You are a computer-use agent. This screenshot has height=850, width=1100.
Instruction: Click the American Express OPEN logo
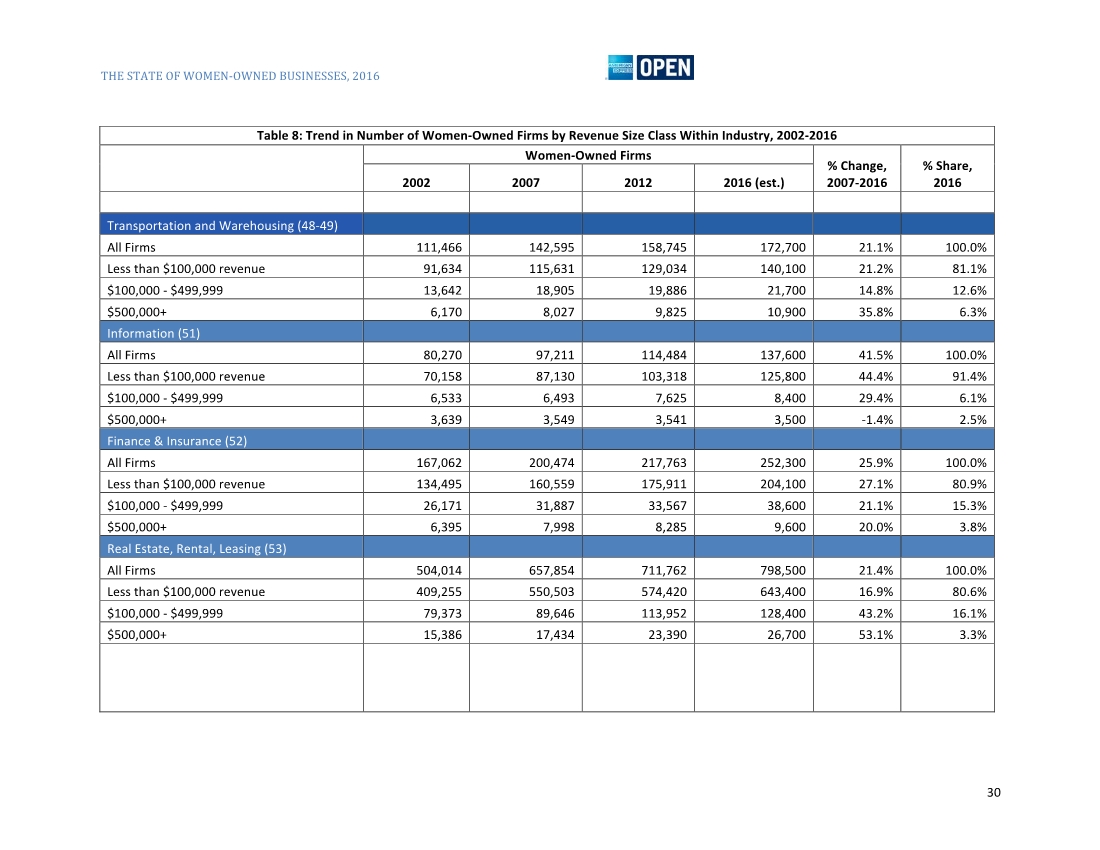[650, 67]
